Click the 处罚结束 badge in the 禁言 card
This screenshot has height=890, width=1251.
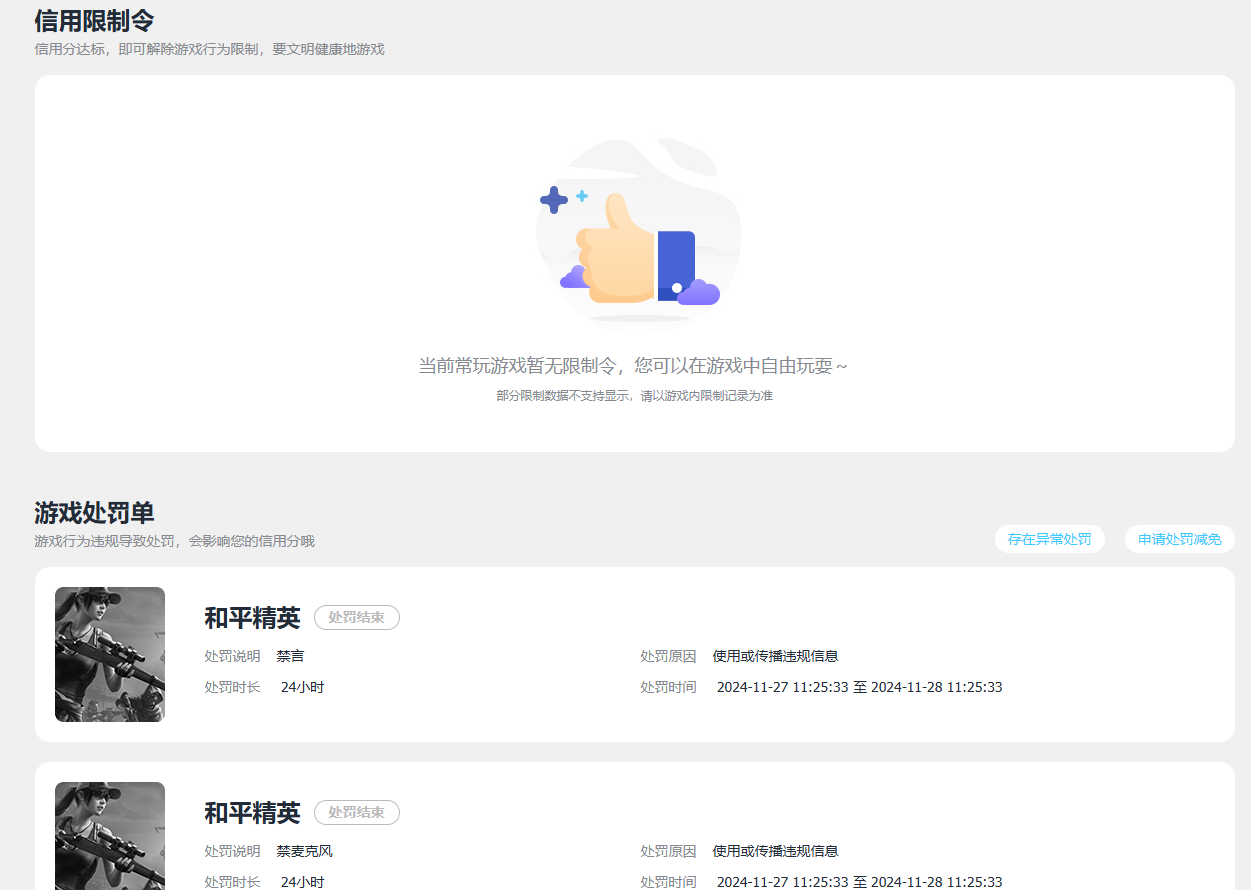click(x=357, y=617)
